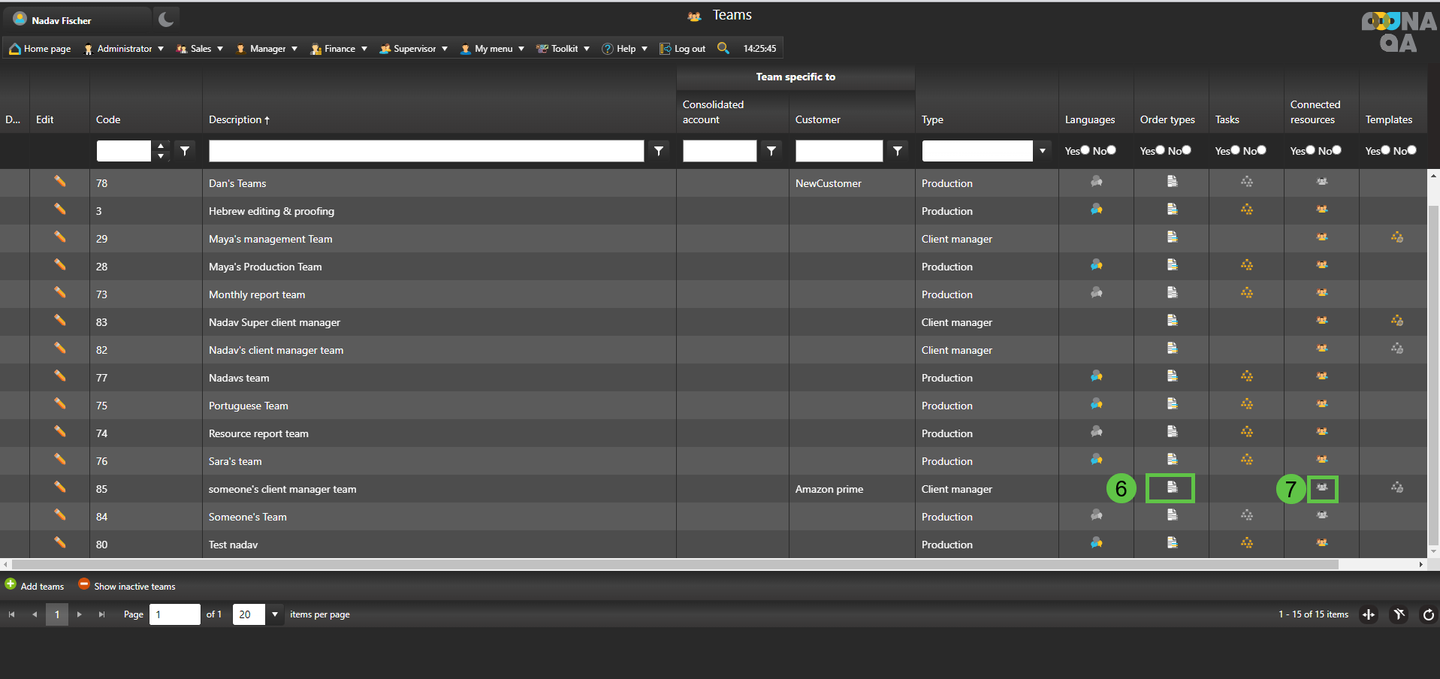The height and width of the screenshot is (679, 1440).
Task: Open order types for someone's client manager team
Action: (x=1172, y=488)
